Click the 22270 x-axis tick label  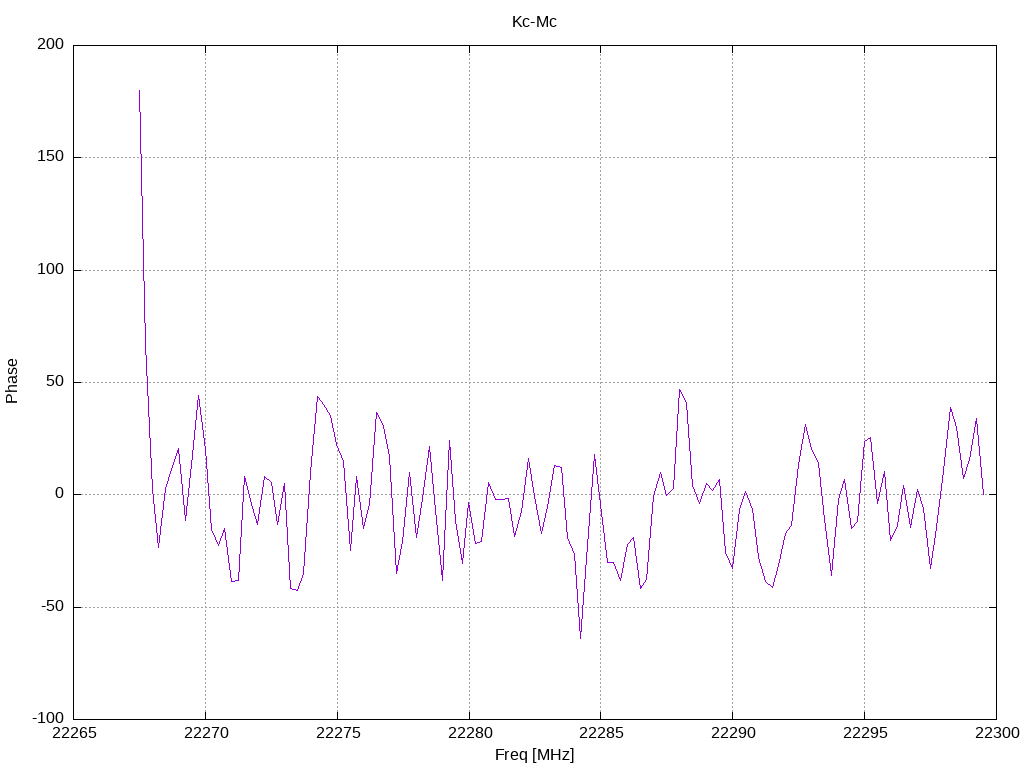[x=206, y=733]
